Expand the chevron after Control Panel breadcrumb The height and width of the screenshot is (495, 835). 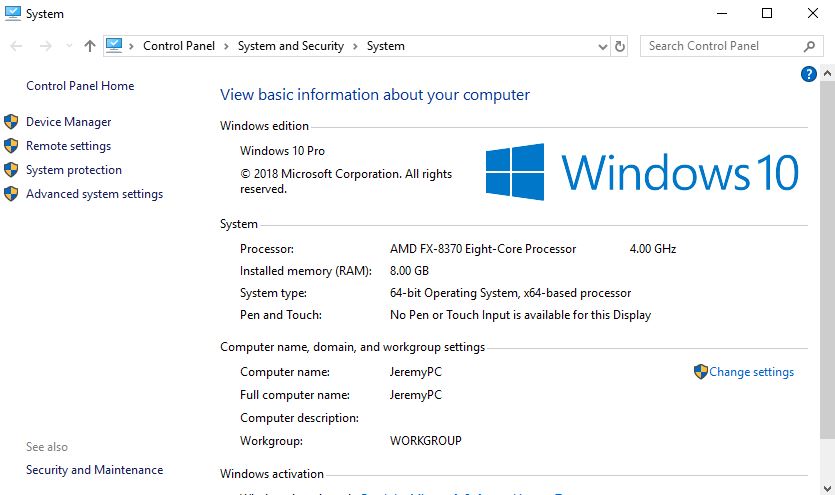click(x=227, y=46)
